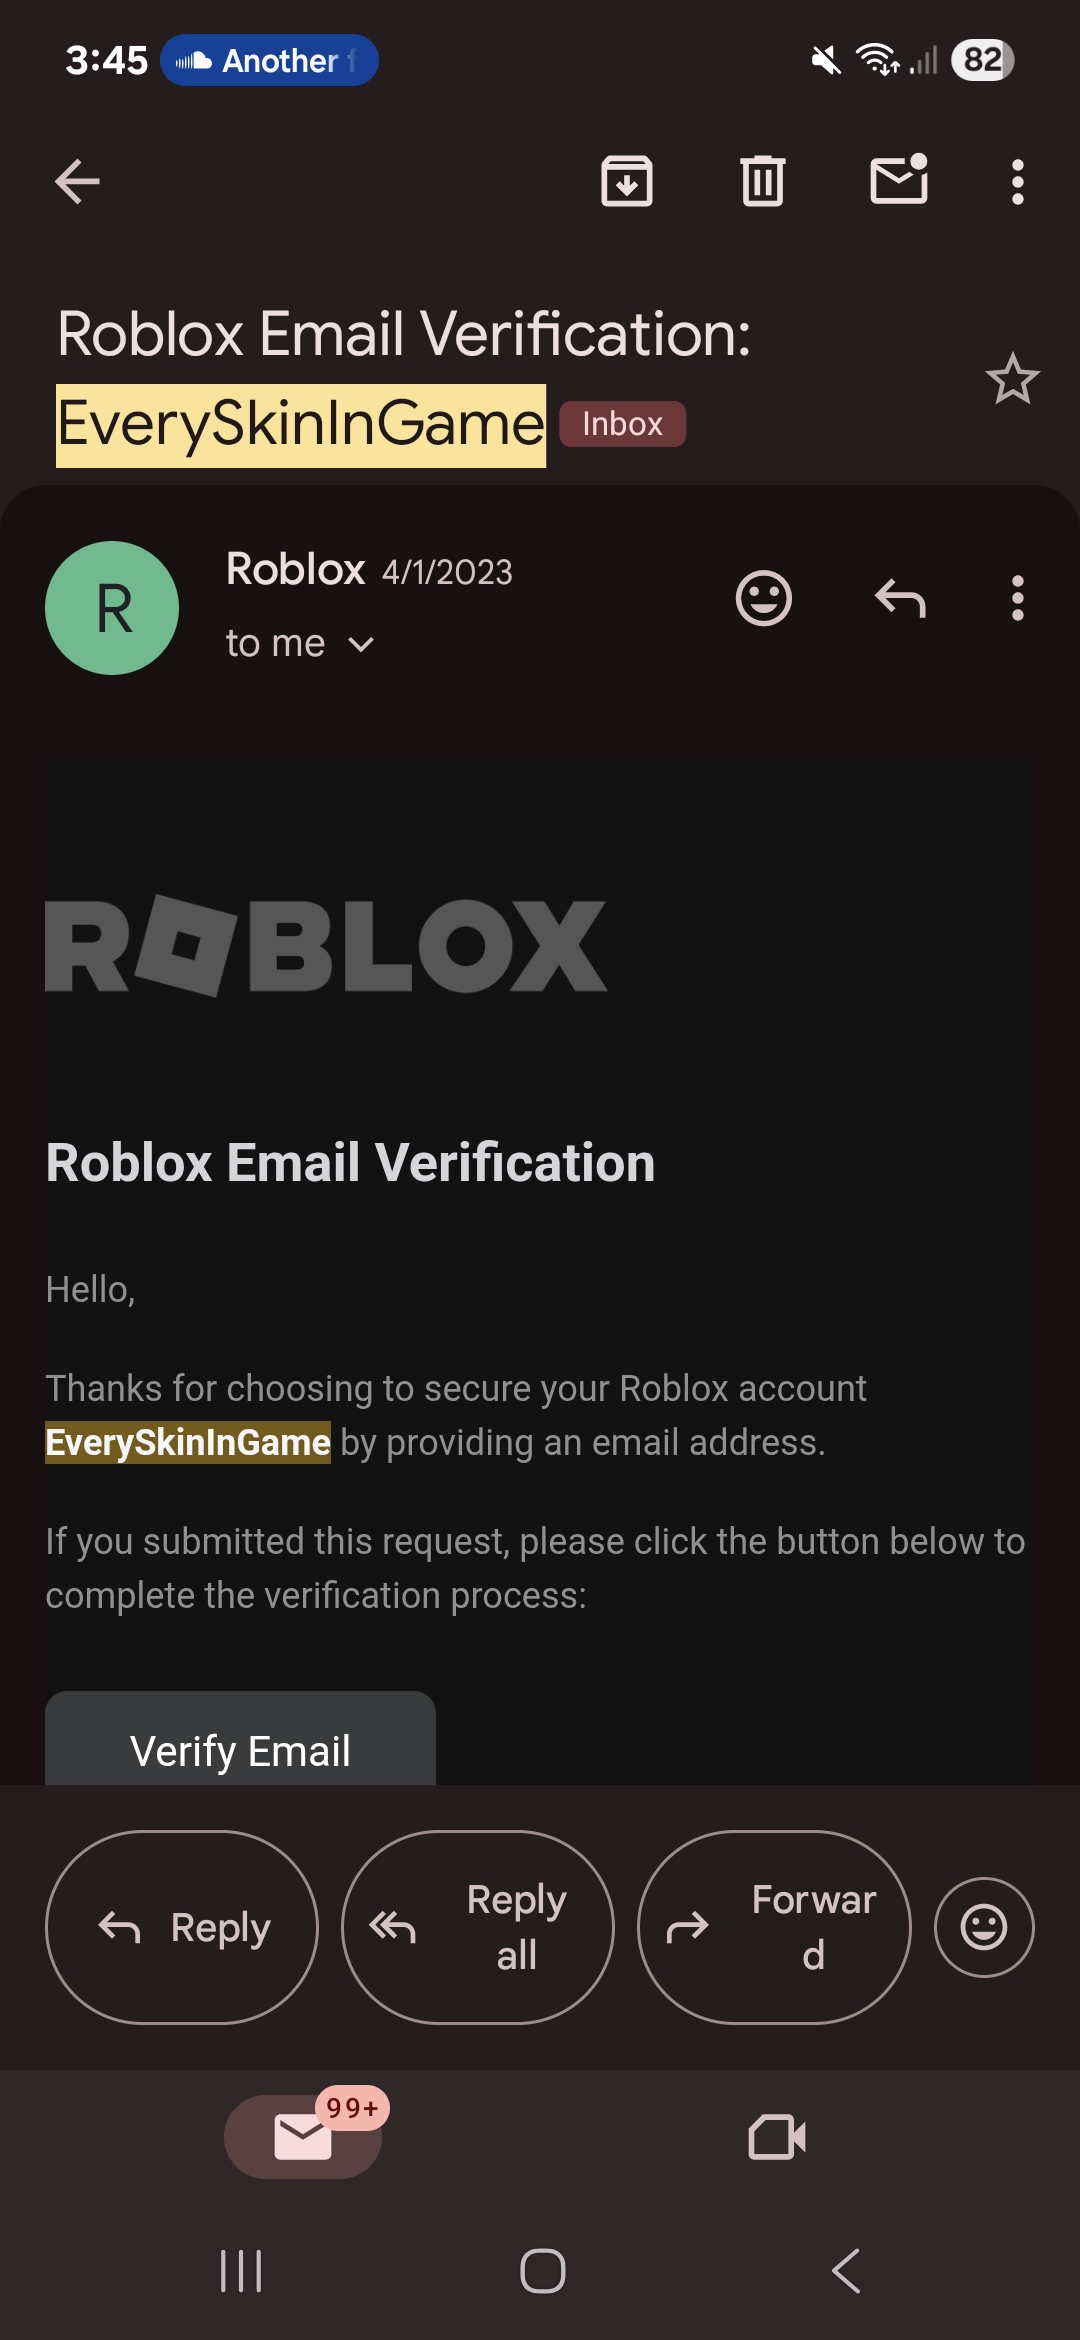Image resolution: width=1080 pixels, height=2340 pixels.
Task: Expand recipient details next to 'to me'
Action: pyautogui.click(x=361, y=645)
